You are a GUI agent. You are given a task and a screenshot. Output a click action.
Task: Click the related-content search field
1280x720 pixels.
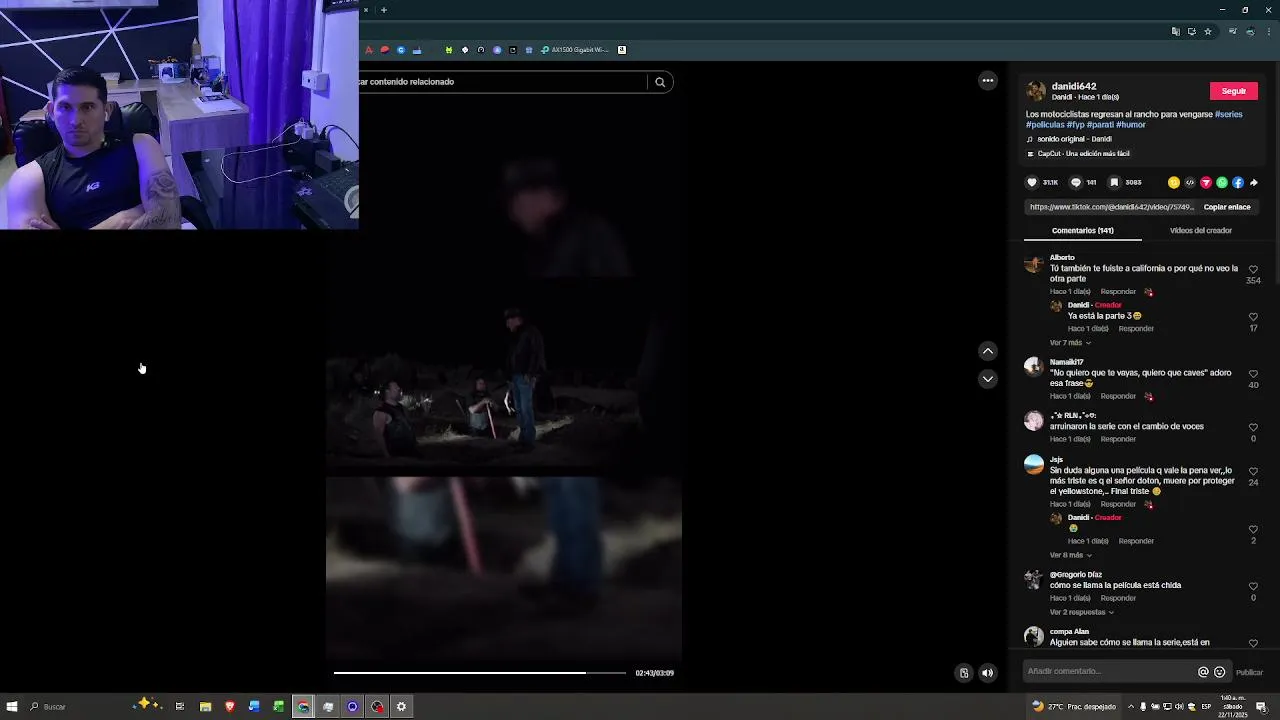click(502, 82)
